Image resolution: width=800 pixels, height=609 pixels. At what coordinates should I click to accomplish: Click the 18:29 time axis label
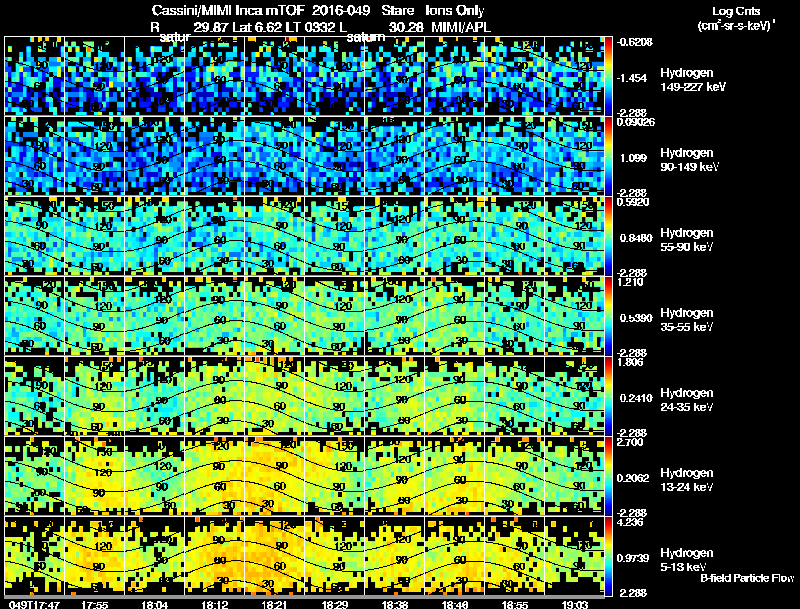coord(335,604)
